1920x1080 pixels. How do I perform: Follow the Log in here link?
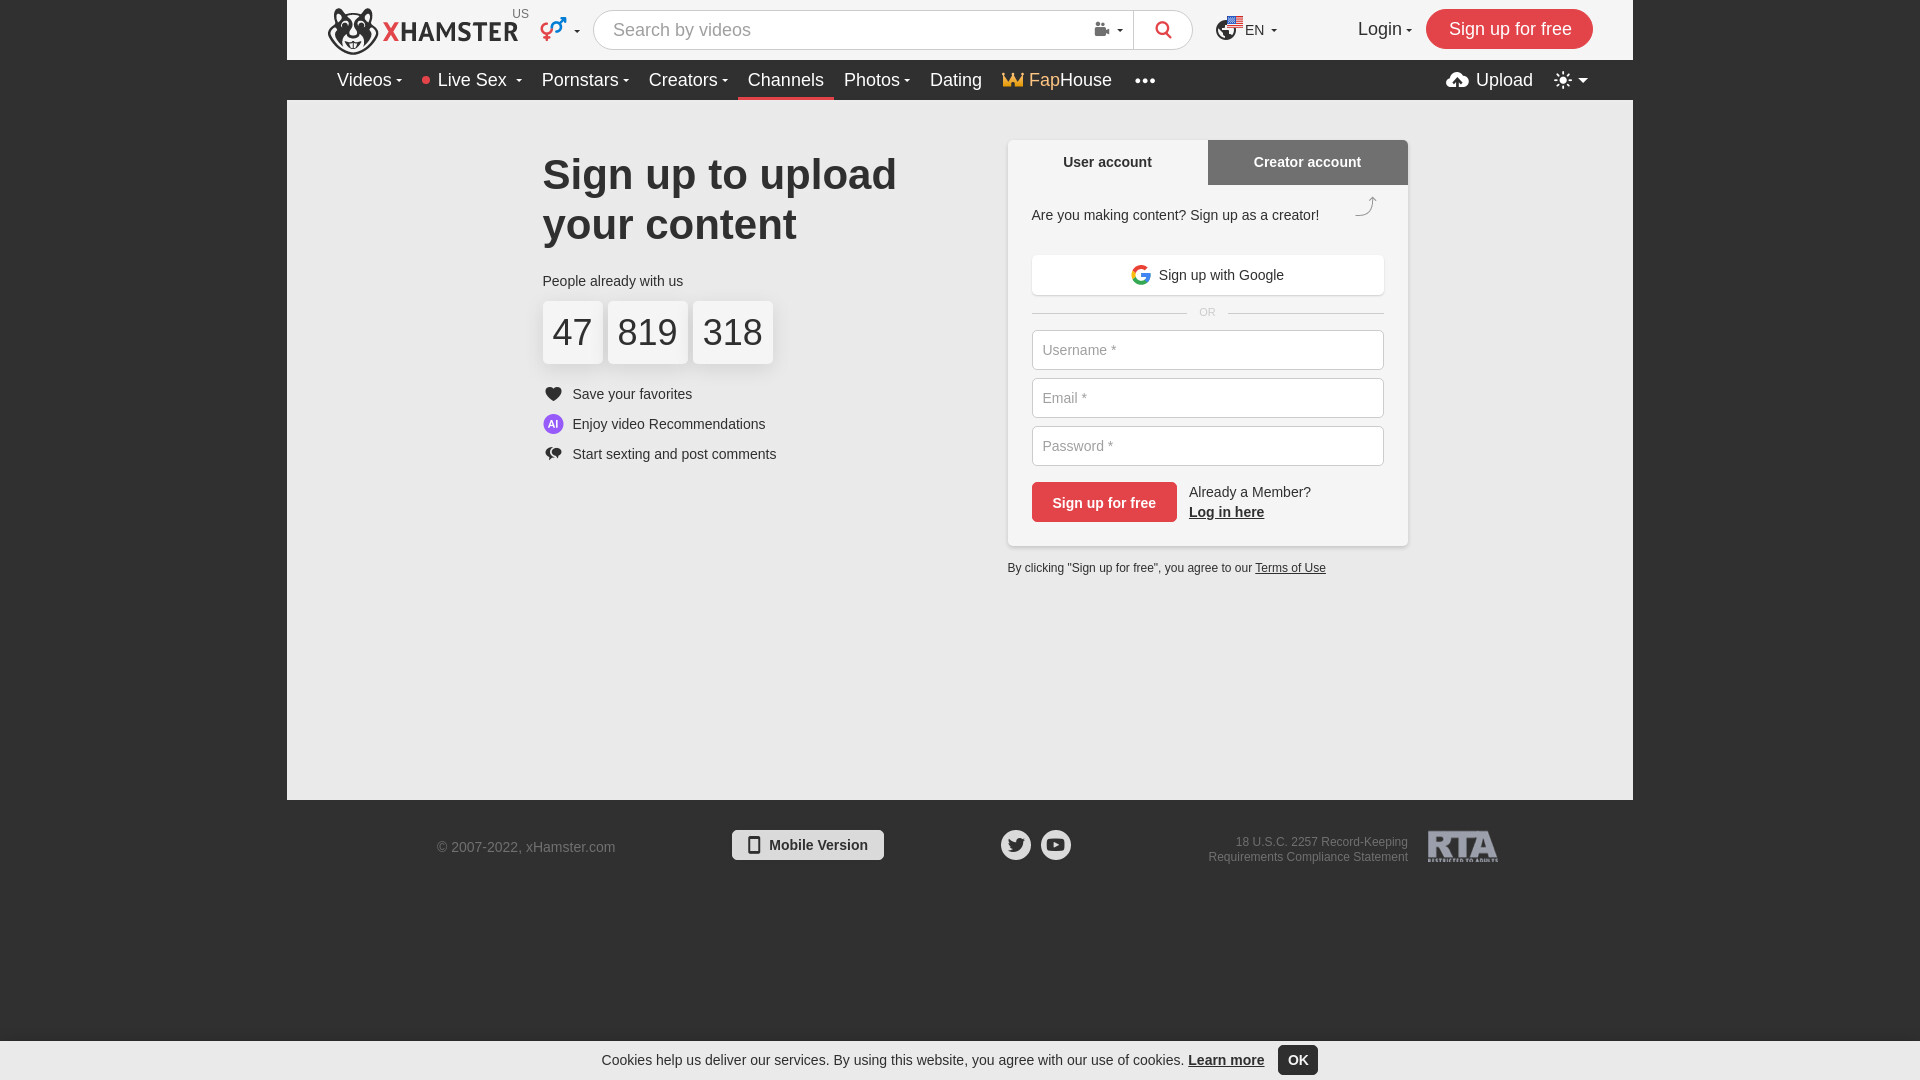pyautogui.click(x=1226, y=512)
